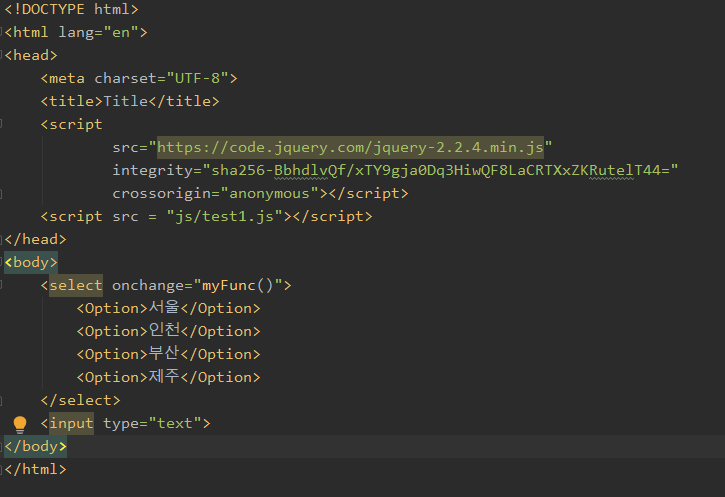Click the crossorigin attribute name
725x497 pixels.
pyautogui.click(x=161, y=193)
